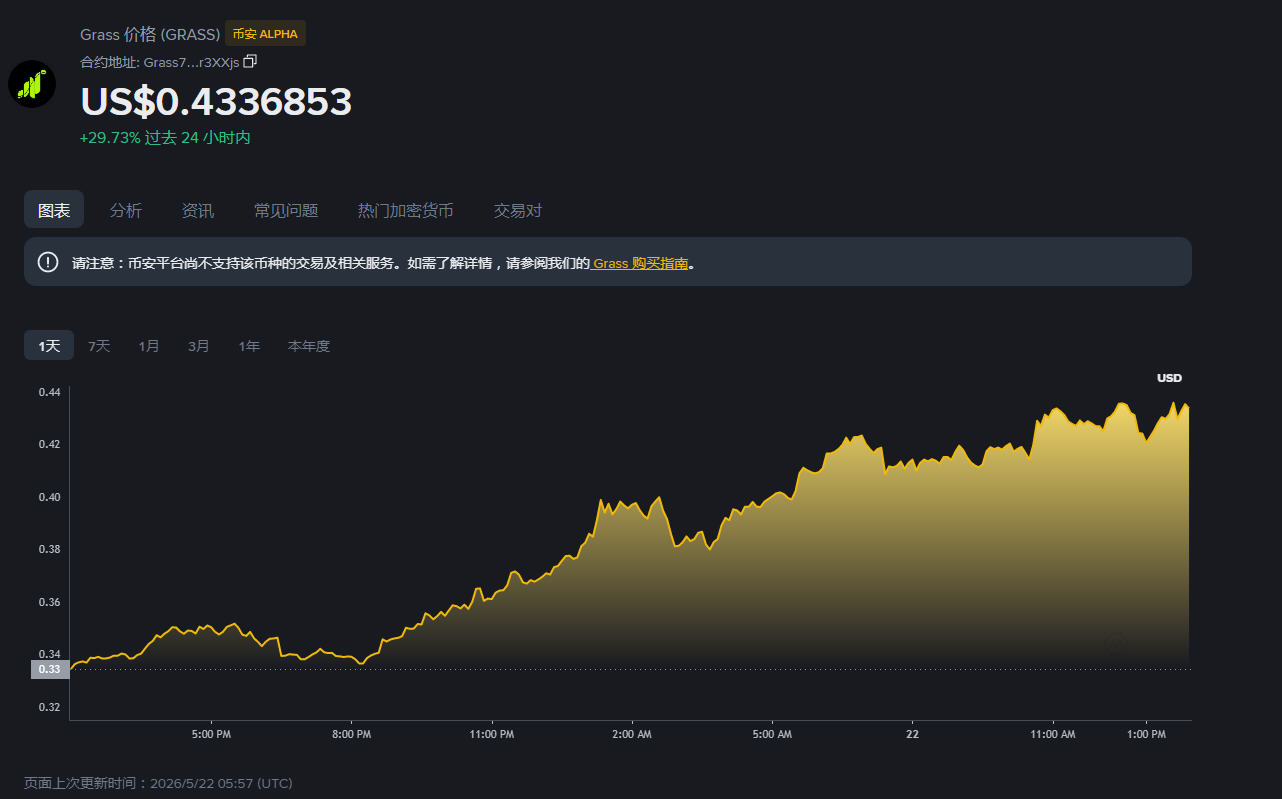Click the 11:00 AM time axis label
This screenshot has height=799, width=1282.
1053,734
